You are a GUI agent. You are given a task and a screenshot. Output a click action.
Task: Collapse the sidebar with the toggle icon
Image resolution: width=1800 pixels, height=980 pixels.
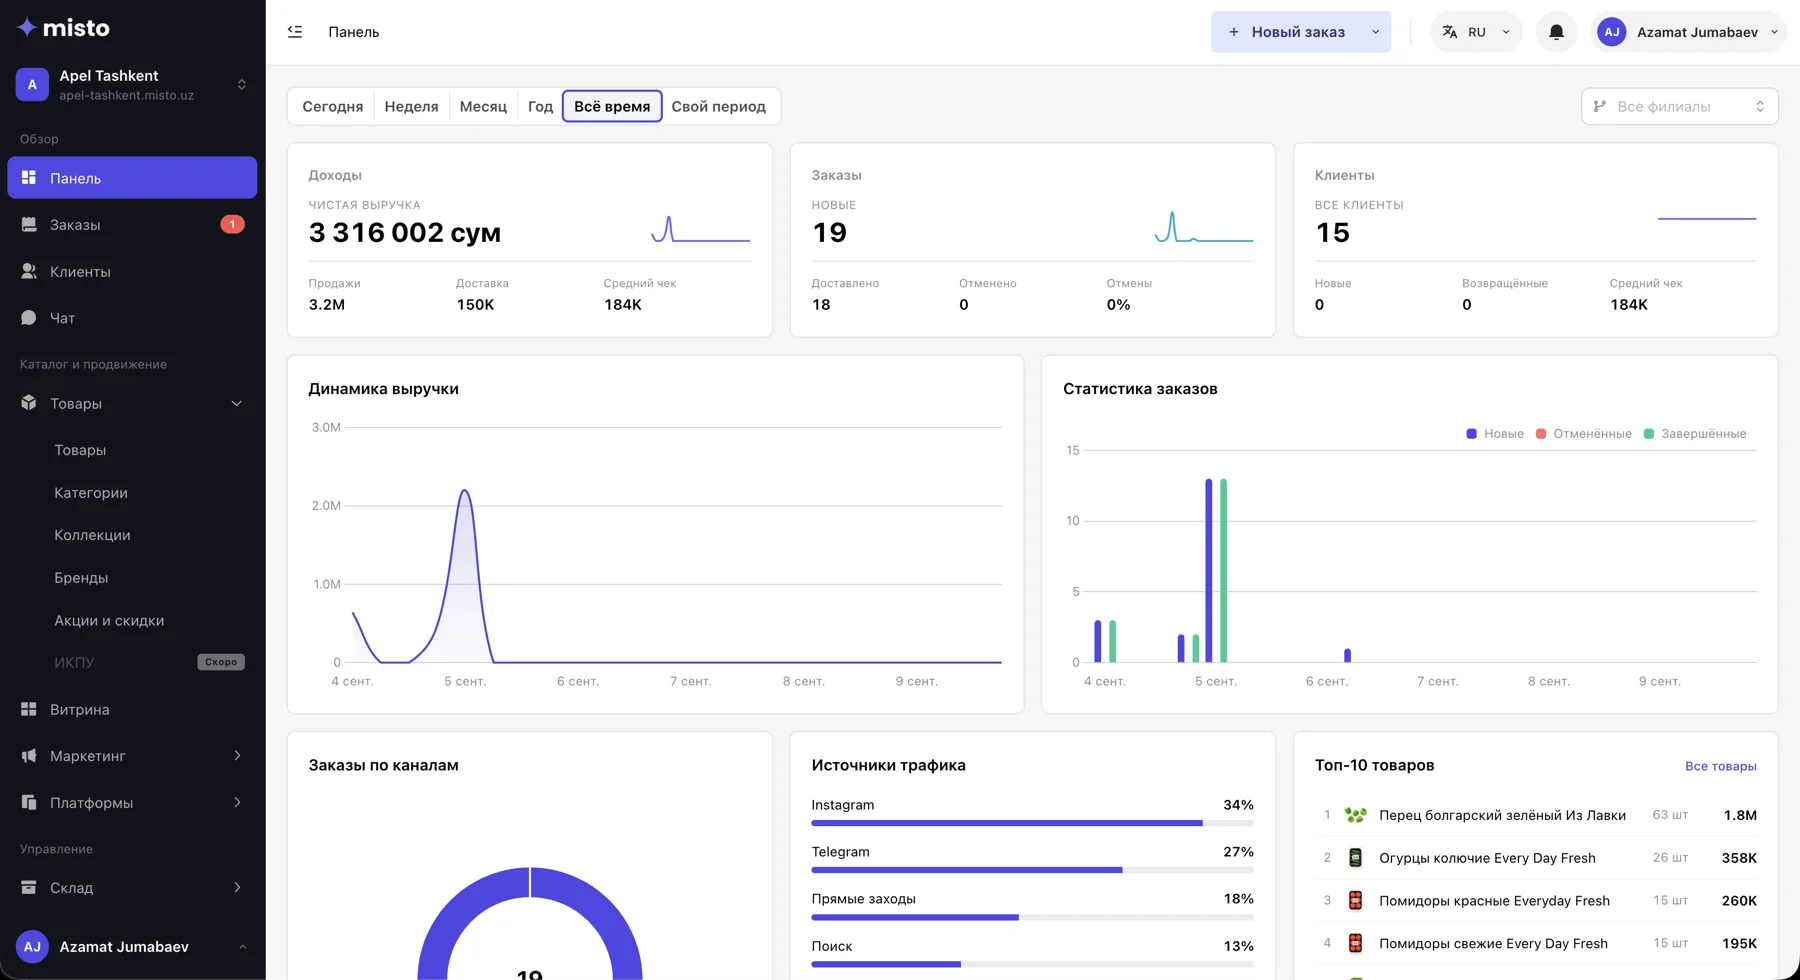(x=295, y=32)
